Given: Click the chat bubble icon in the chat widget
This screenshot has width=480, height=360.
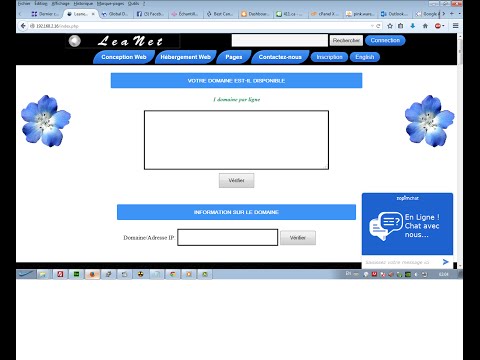Looking at the screenshot, I should 386,226.
